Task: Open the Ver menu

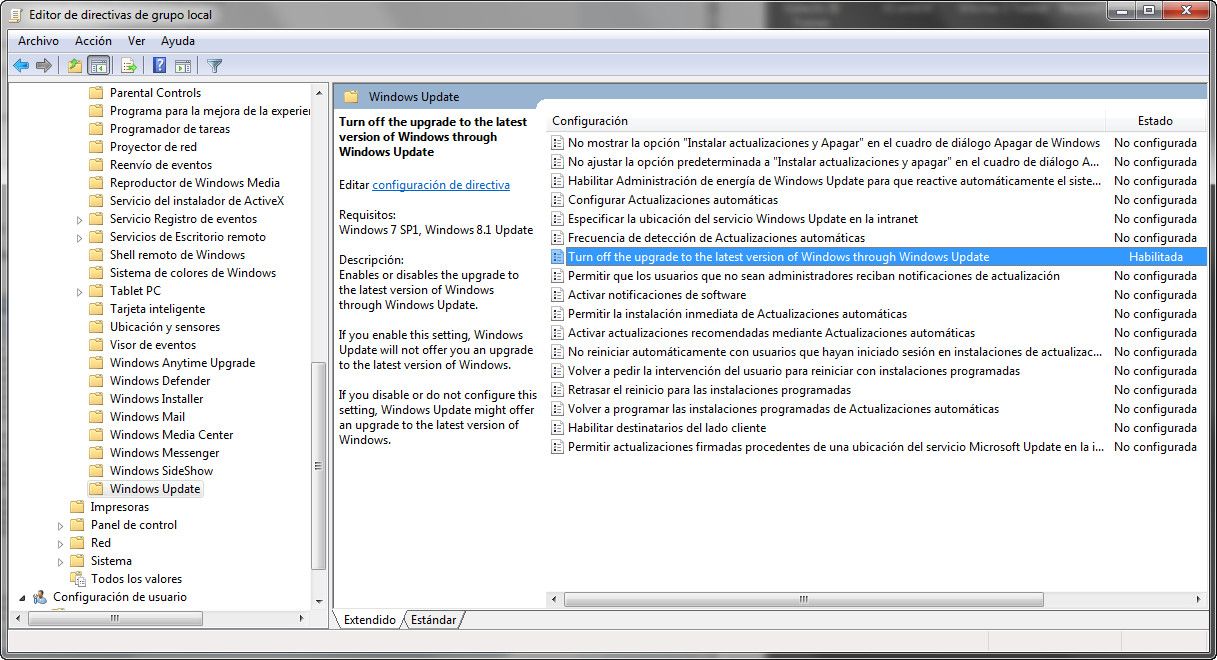Action: pyautogui.click(x=137, y=41)
